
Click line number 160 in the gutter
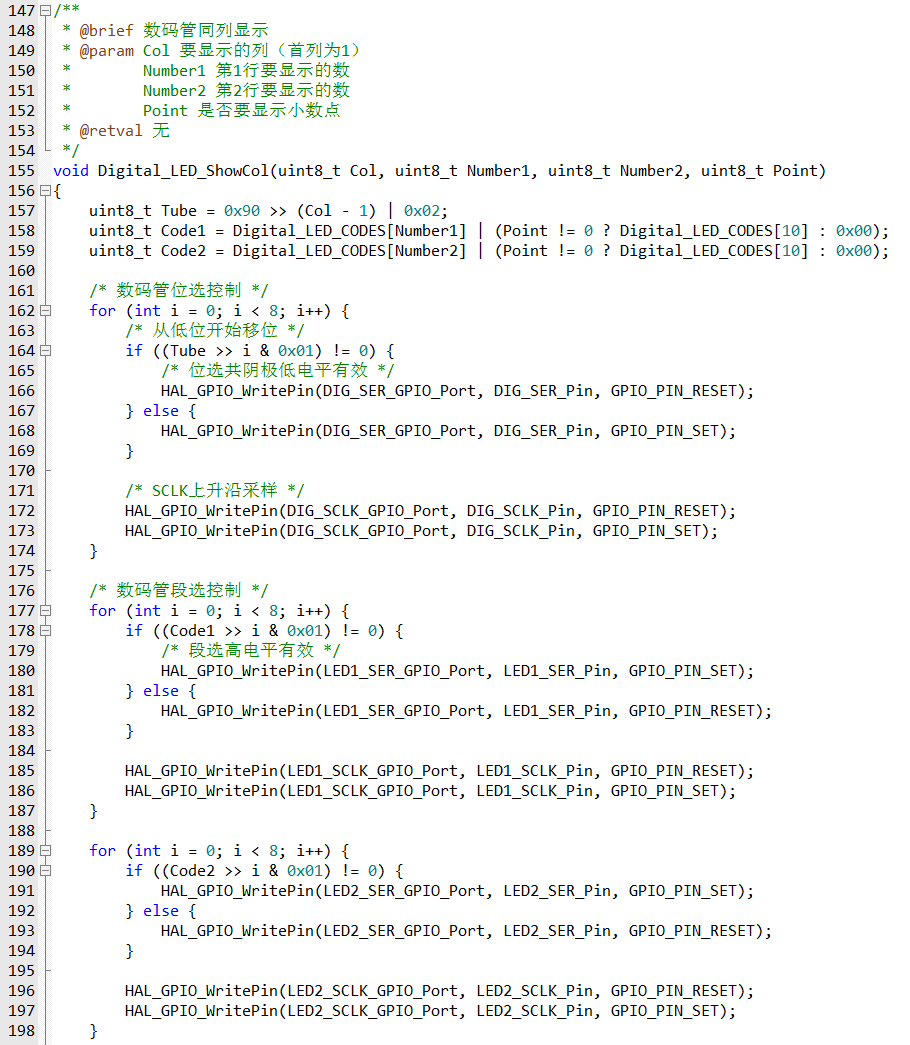(21, 271)
